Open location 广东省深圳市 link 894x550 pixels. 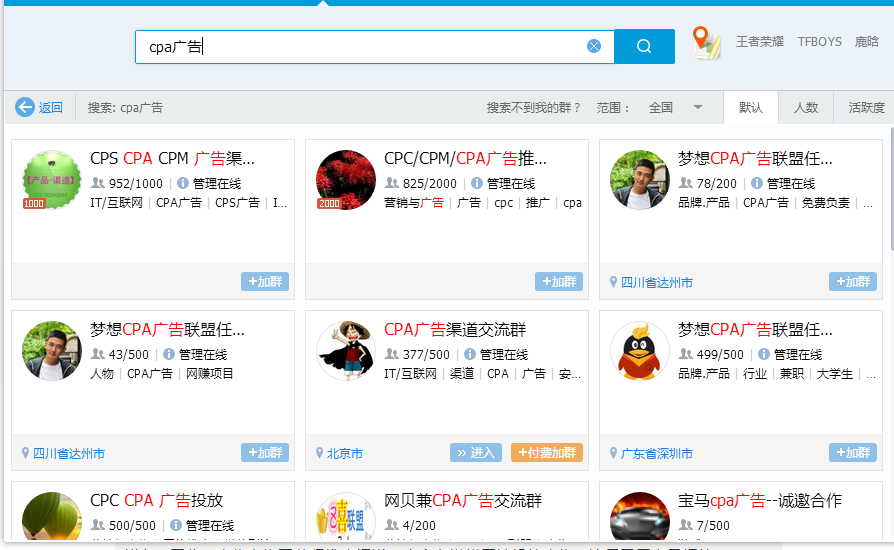click(x=656, y=454)
